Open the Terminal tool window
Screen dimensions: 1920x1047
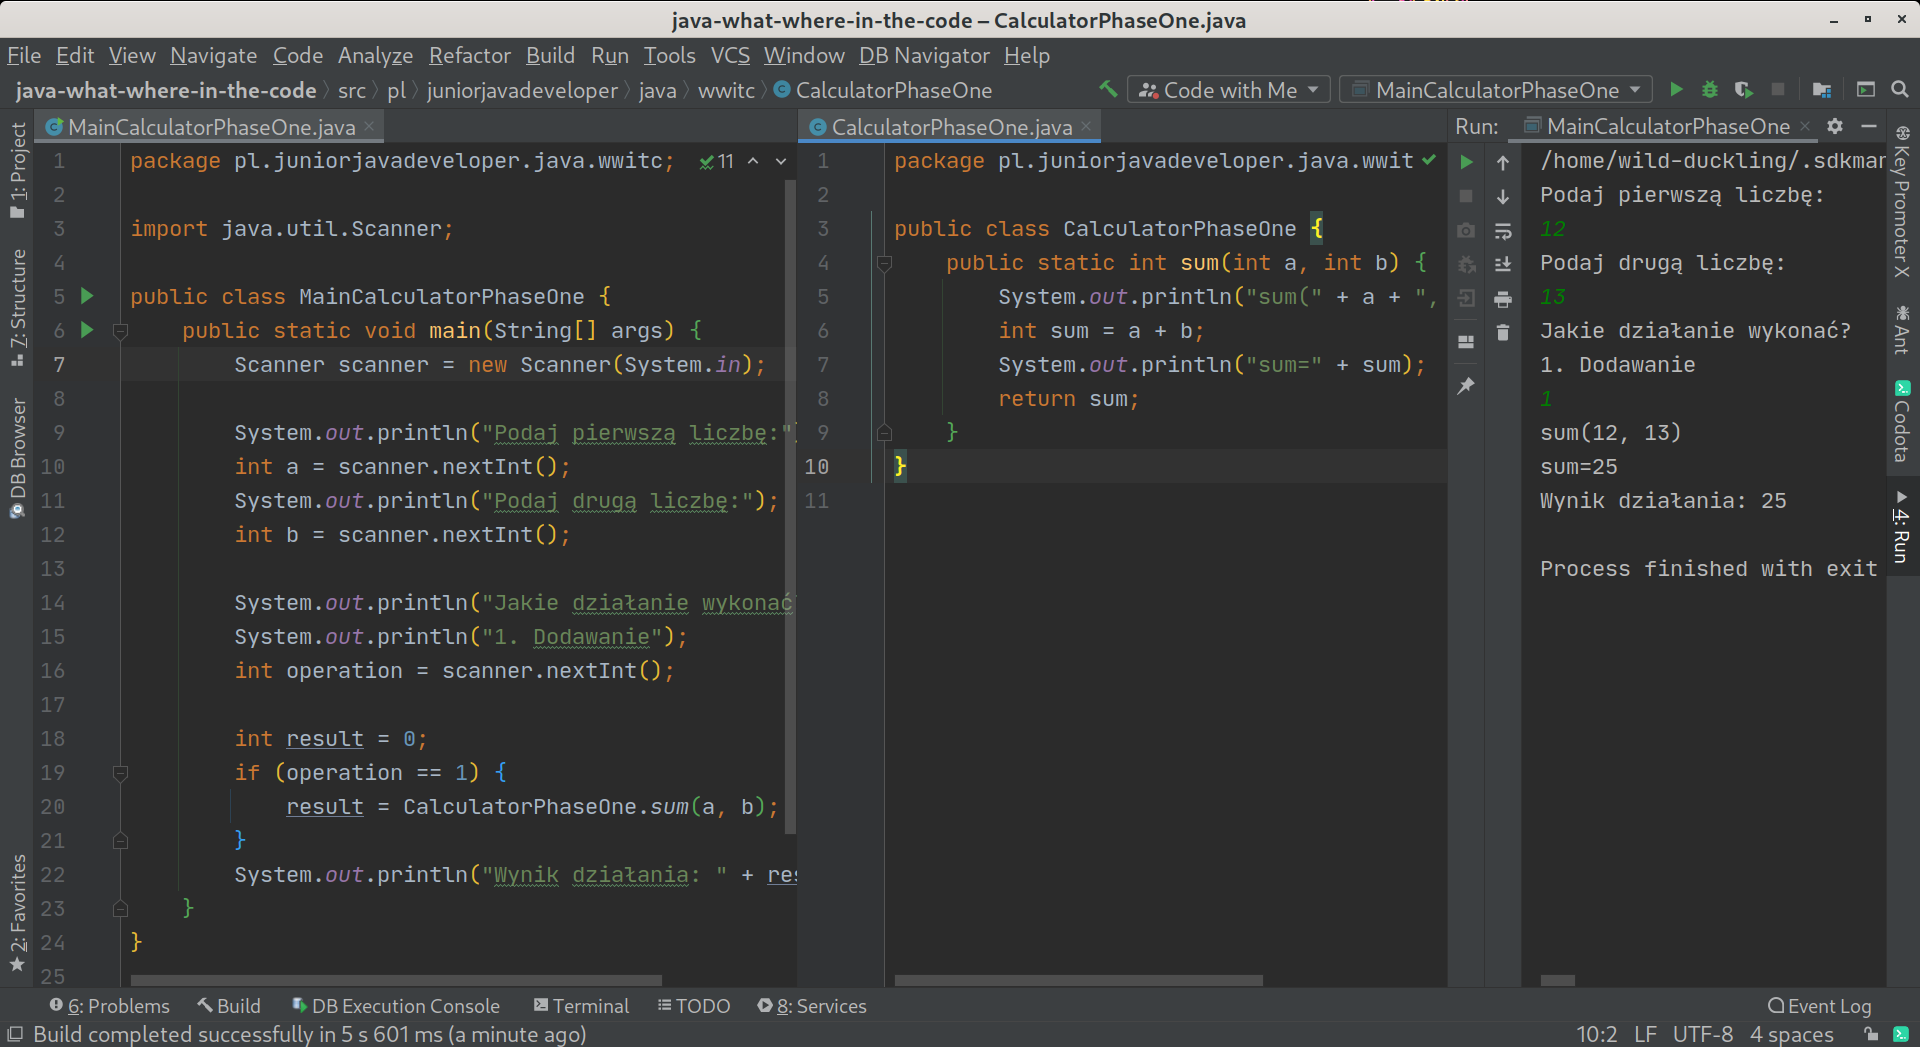(581, 1006)
